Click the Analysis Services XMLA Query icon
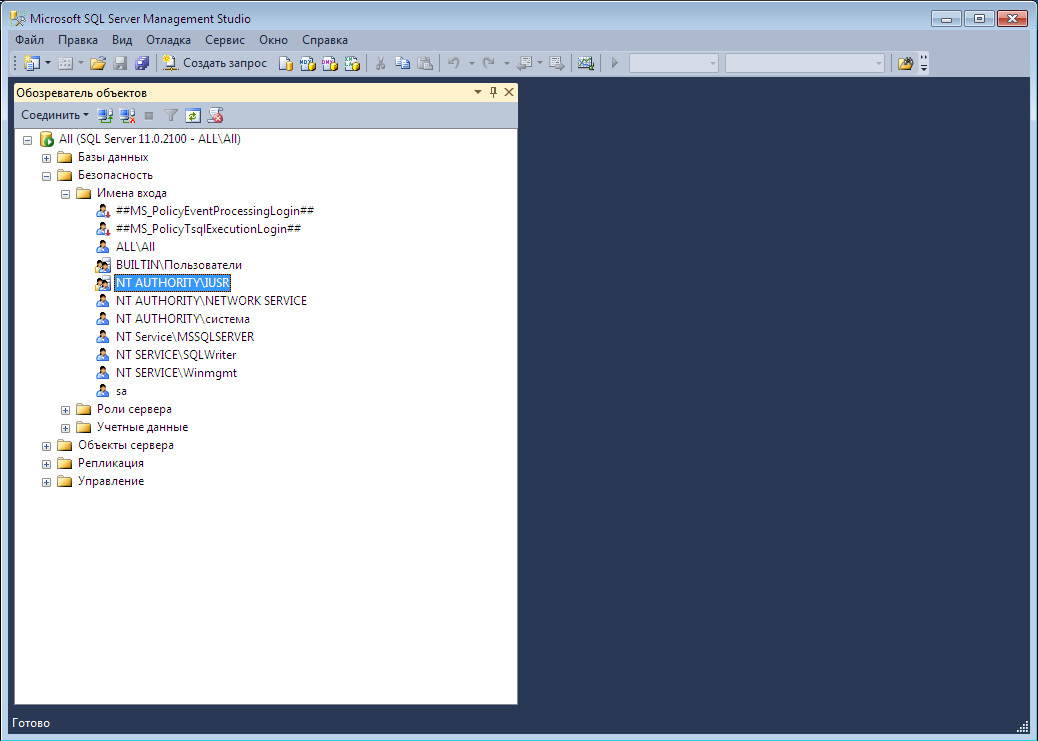 (352, 63)
